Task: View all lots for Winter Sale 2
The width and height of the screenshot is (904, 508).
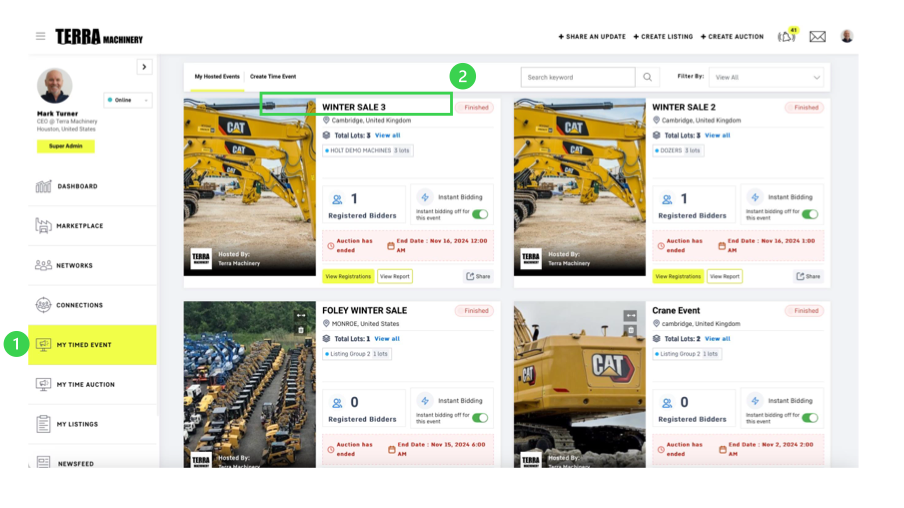Action: (717, 136)
